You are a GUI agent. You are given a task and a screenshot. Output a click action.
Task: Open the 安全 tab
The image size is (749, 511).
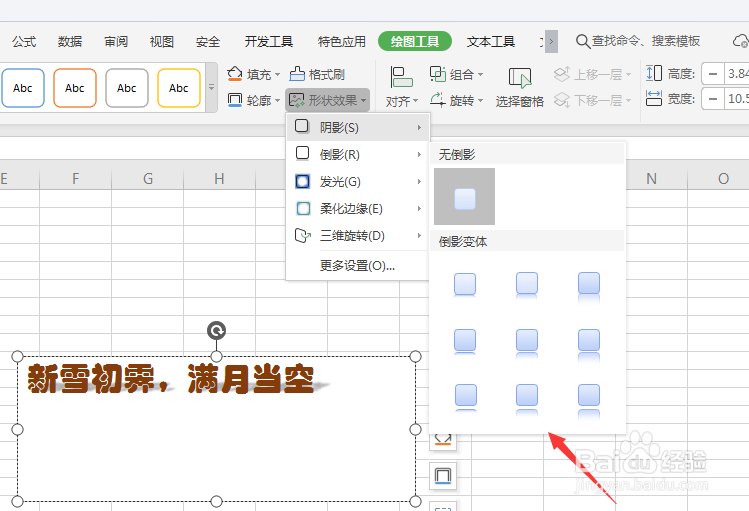click(208, 42)
